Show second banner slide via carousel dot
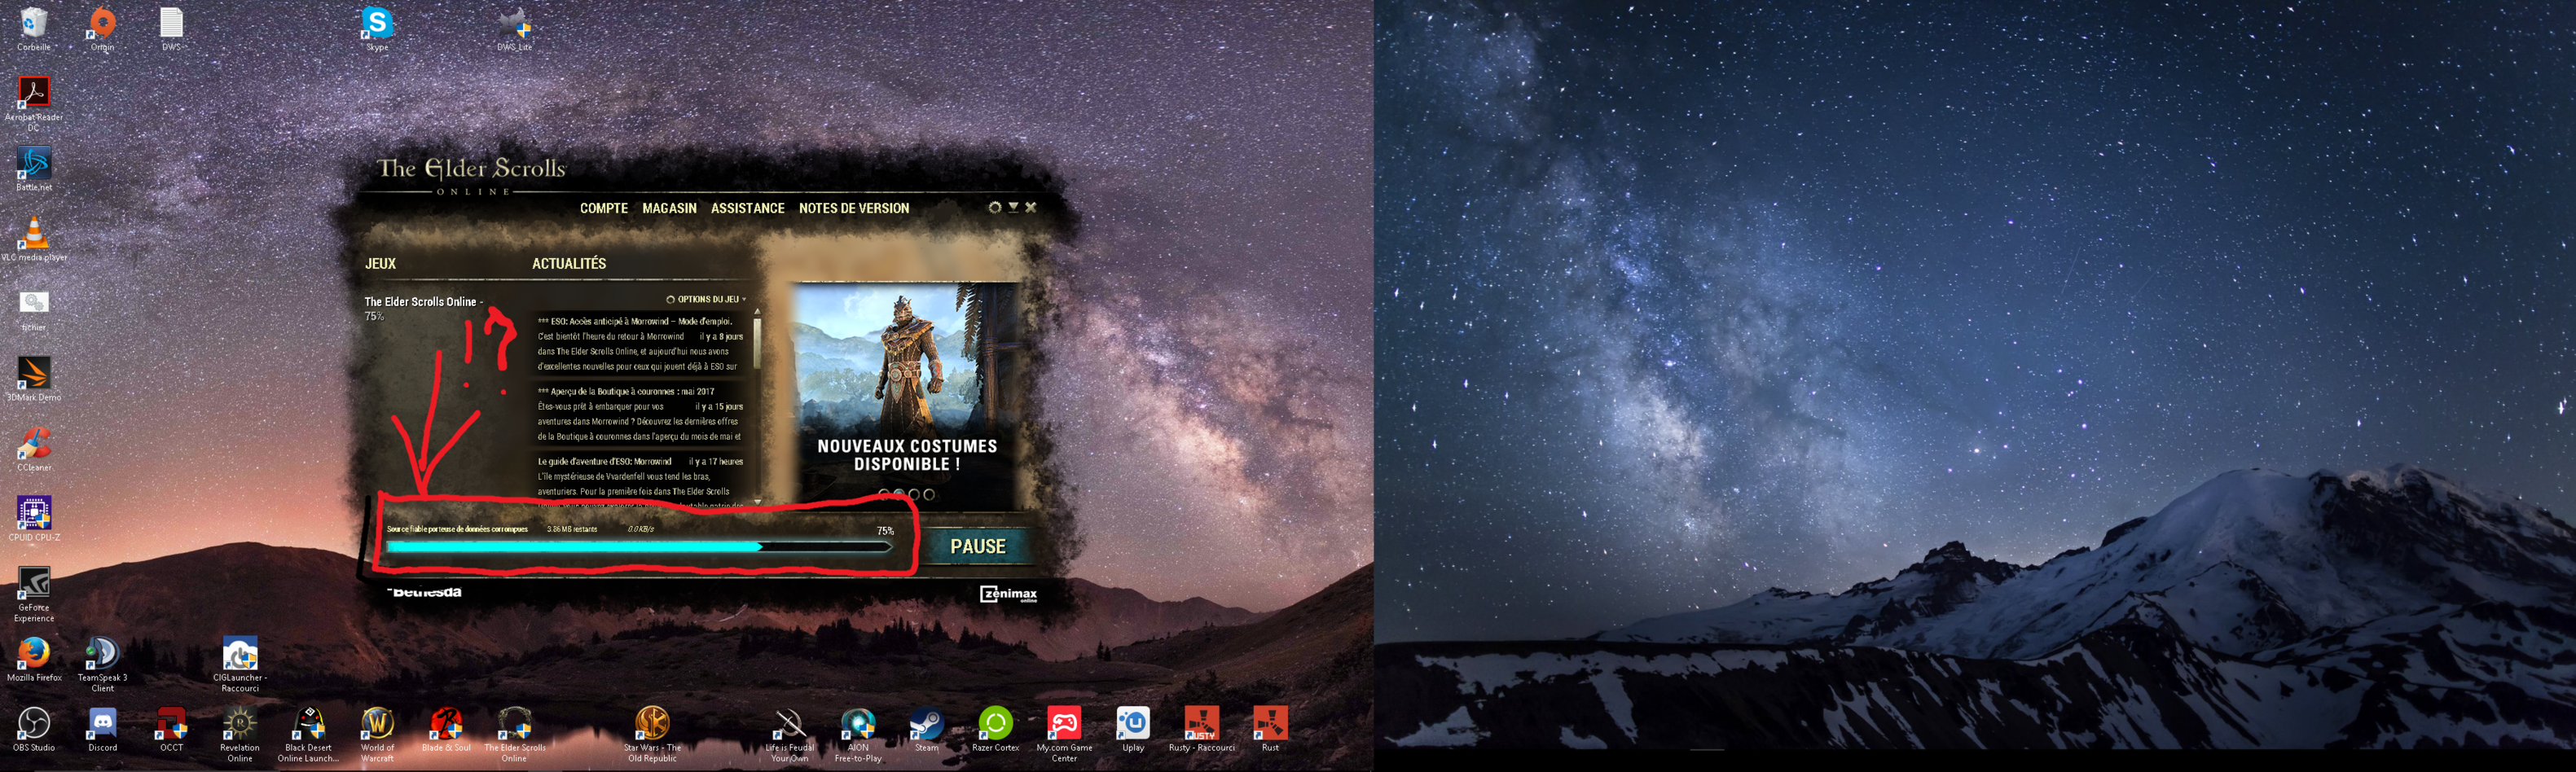 (899, 494)
